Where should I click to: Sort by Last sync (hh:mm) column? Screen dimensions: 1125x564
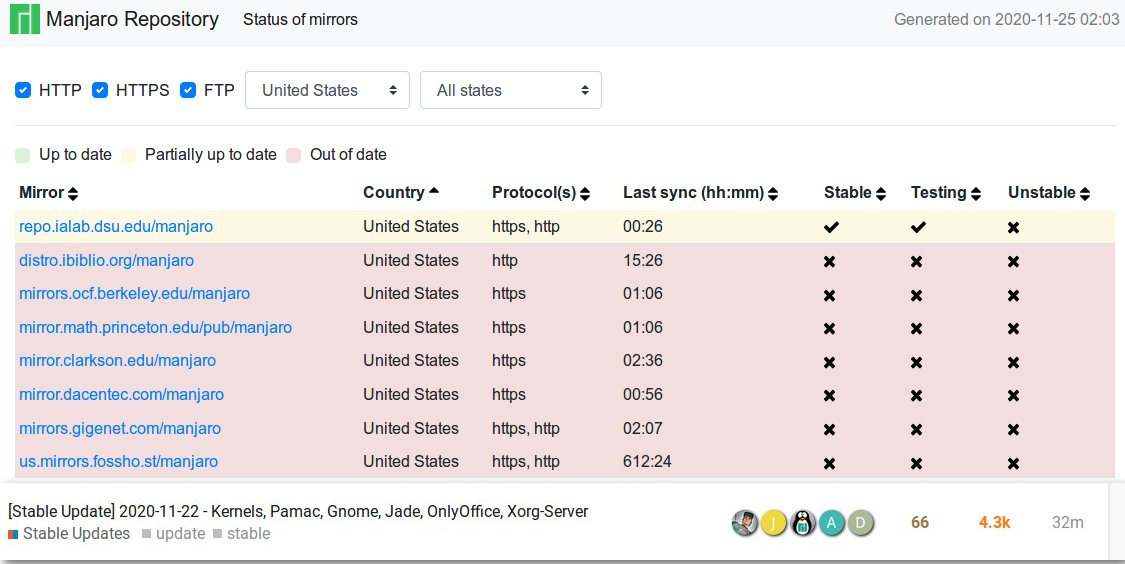(x=700, y=192)
